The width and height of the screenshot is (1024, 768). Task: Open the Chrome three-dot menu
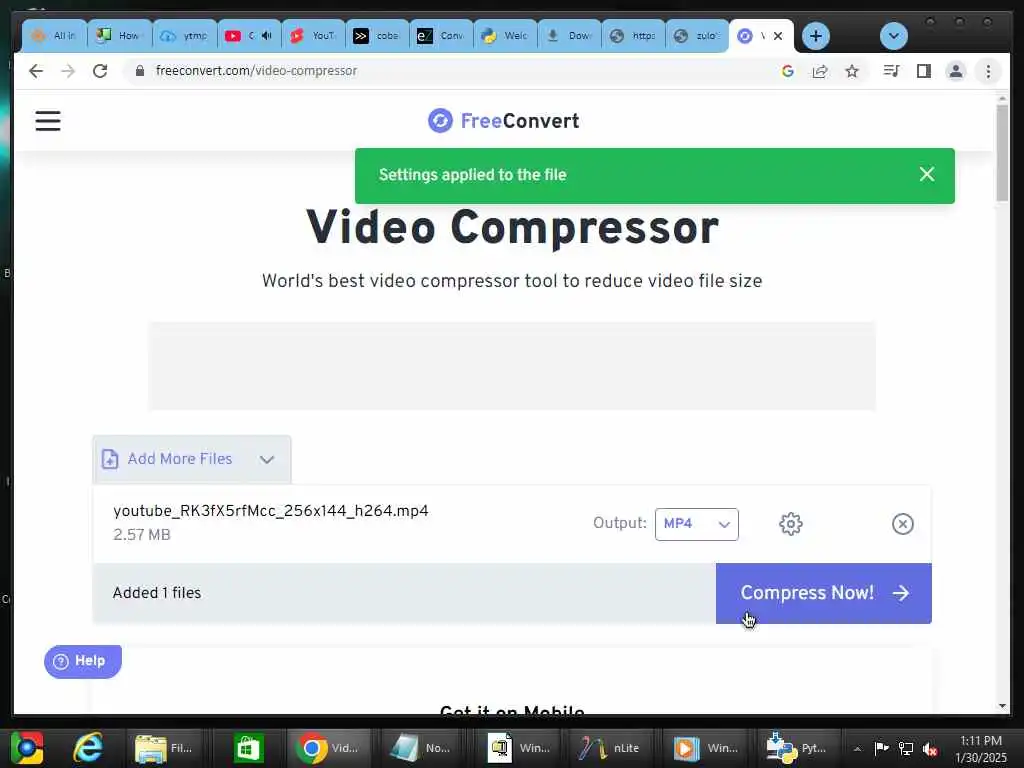pyautogui.click(x=988, y=71)
